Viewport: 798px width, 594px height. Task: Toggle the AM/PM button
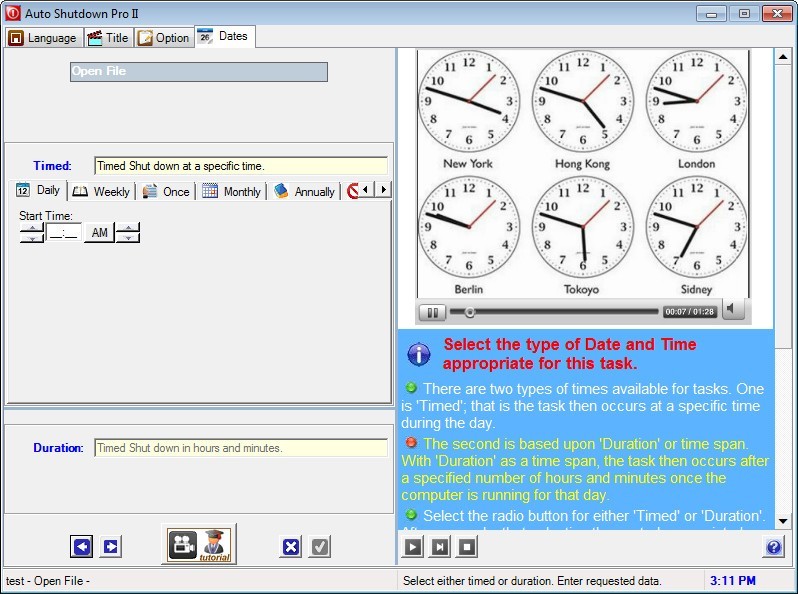tap(99, 233)
